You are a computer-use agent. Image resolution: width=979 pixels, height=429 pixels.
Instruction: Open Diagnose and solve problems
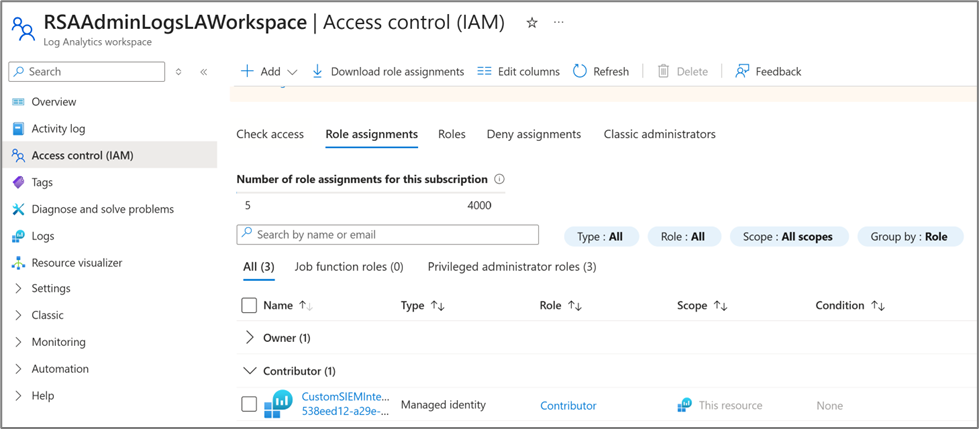(x=102, y=209)
